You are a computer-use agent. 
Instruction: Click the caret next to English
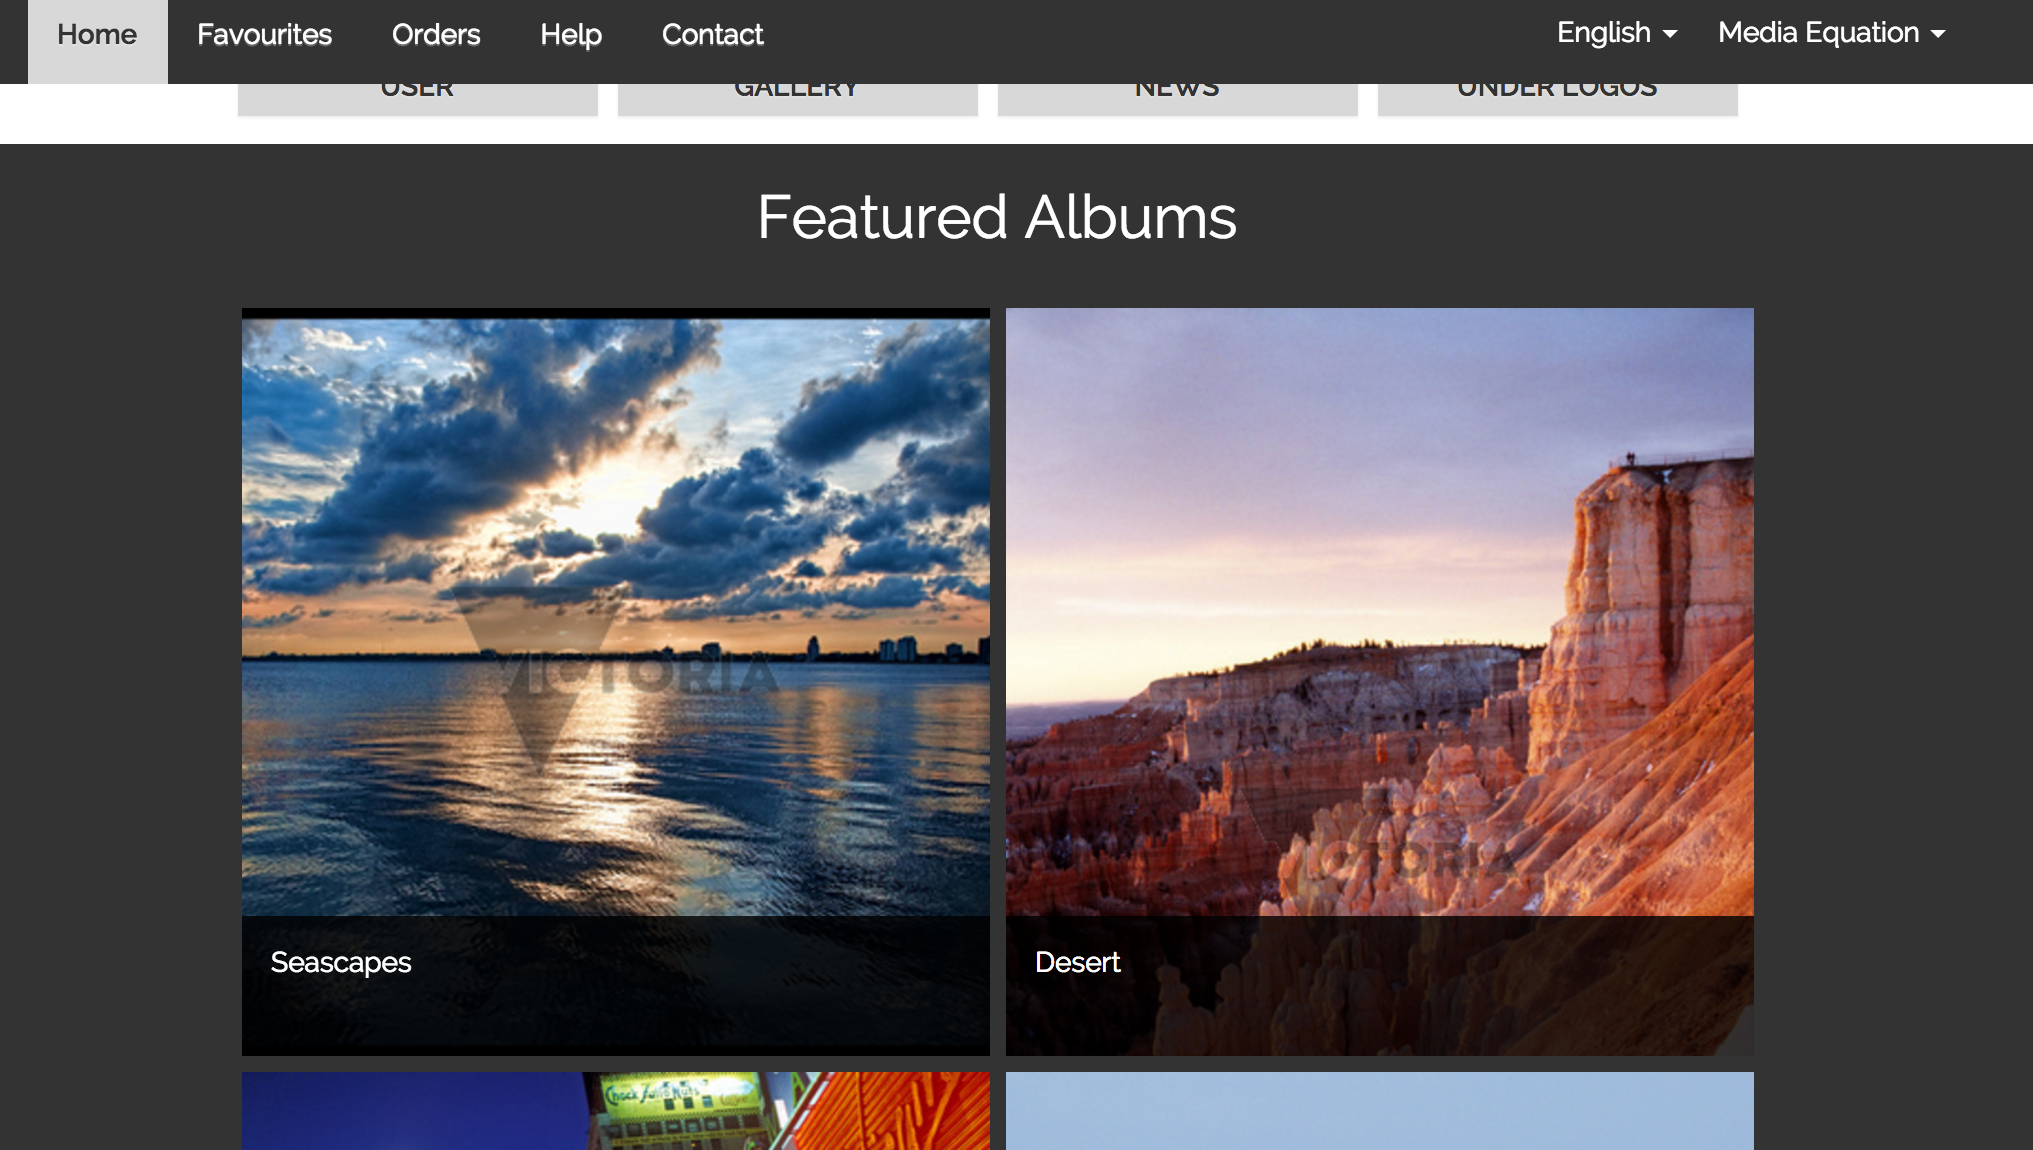1670,34
